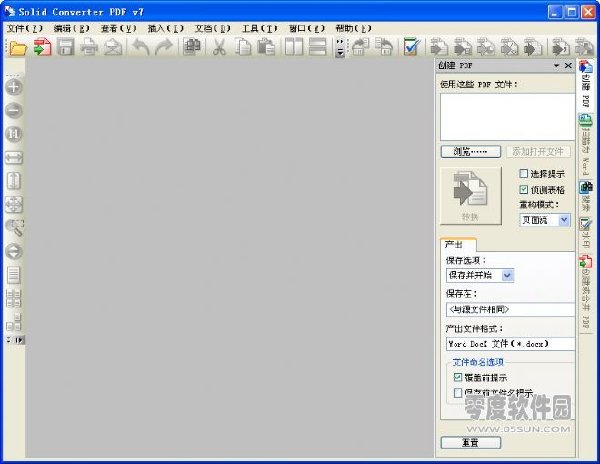Open the 插入(I) menu

pyautogui.click(x=166, y=28)
